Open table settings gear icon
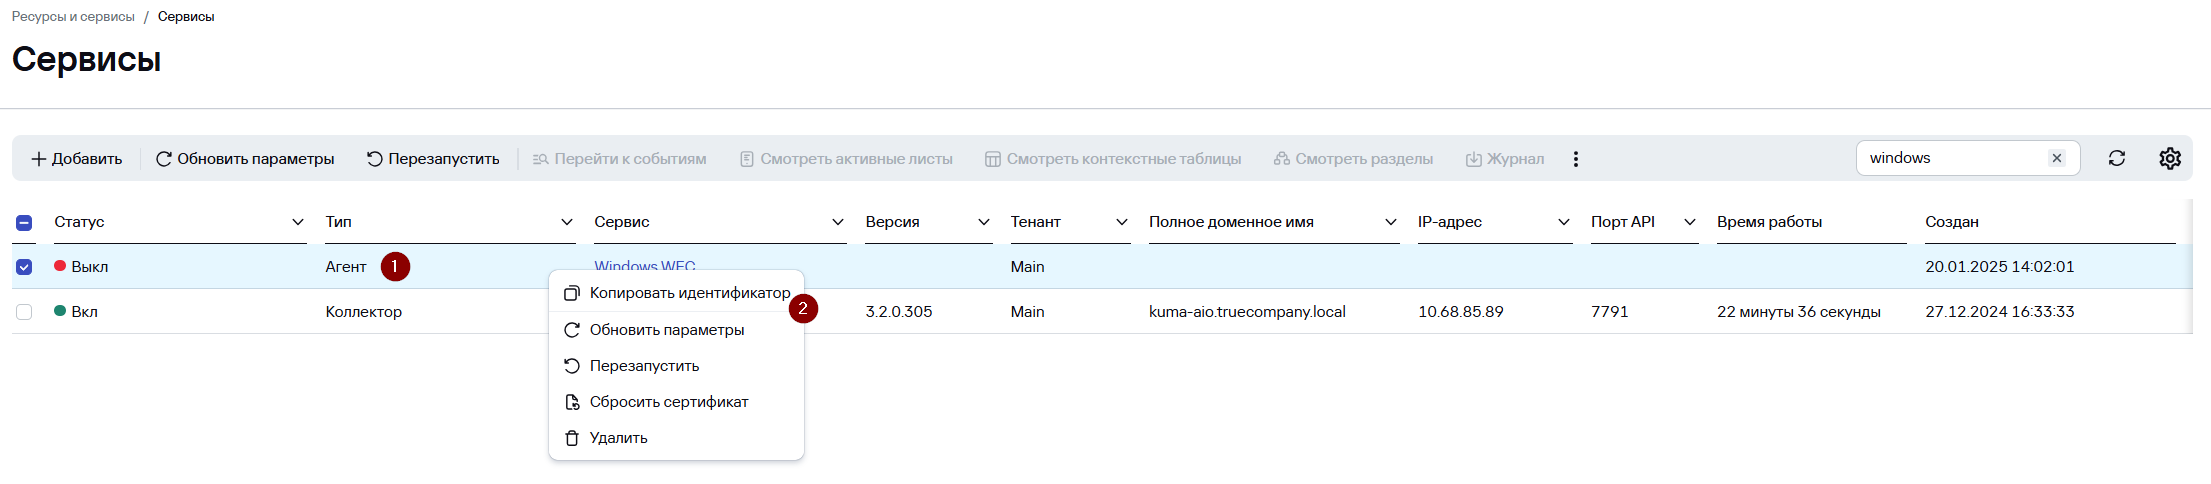This screenshot has height=484, width=2211. [2170, 158]
